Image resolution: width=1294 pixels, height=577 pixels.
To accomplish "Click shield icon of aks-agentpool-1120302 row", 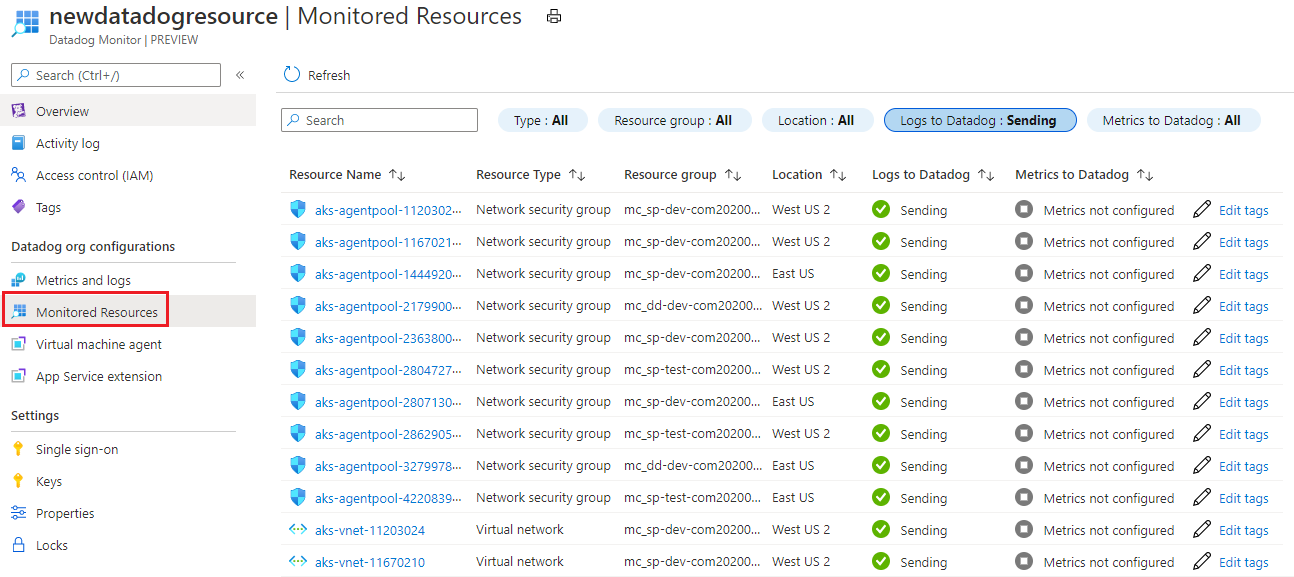I will [298, 209].
